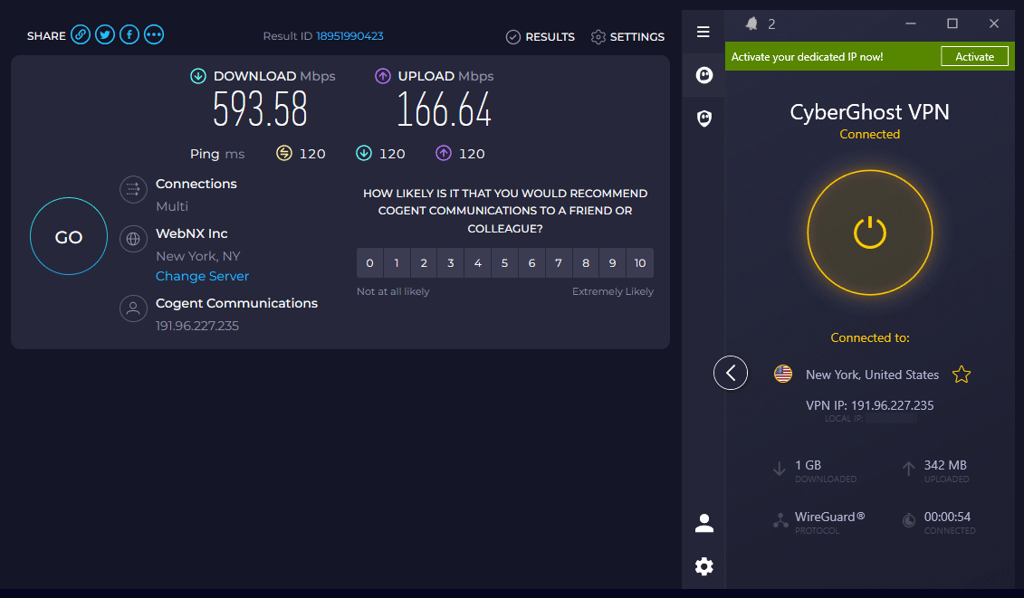
Task: Rate recommendation score 5
Action: tap(505, 263)
